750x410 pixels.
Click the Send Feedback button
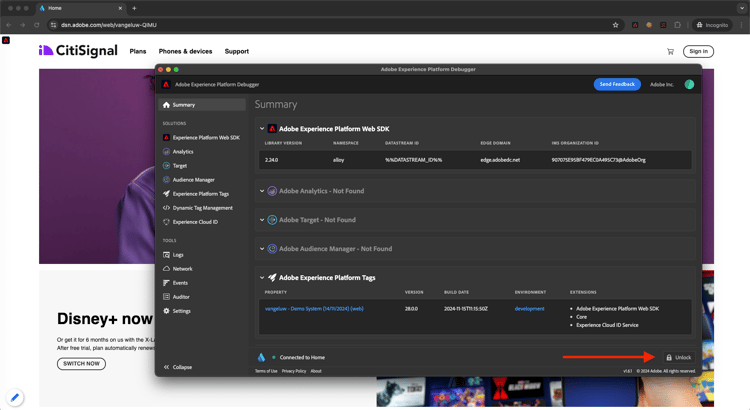click(x=617, y=85)
